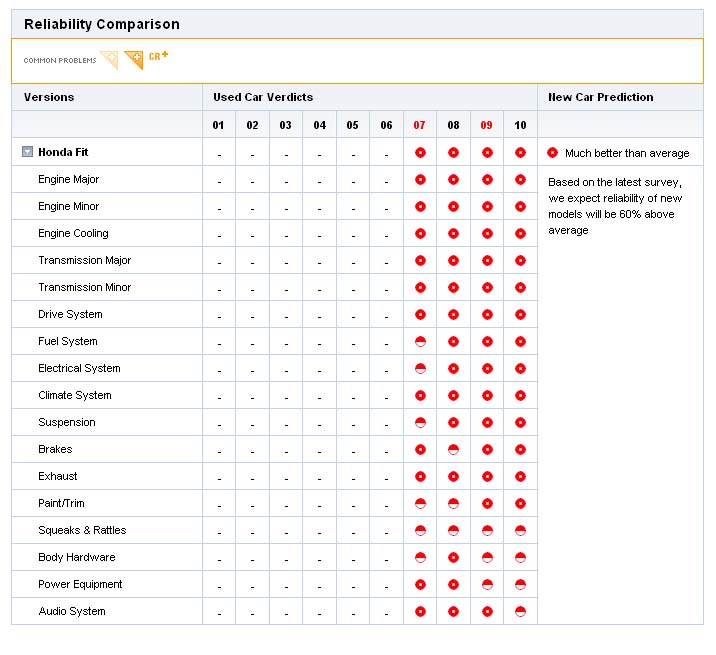The height and width of the screenshot is (655, 716).
Task: Click the Exhaust row label
Action: click(x=58, y=476)
